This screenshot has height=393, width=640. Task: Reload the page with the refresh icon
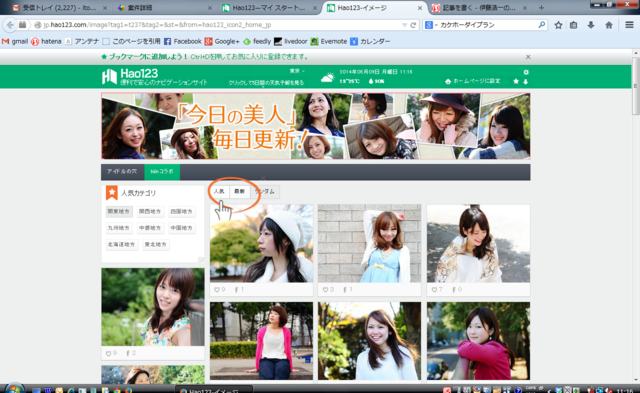click(413, 25)
